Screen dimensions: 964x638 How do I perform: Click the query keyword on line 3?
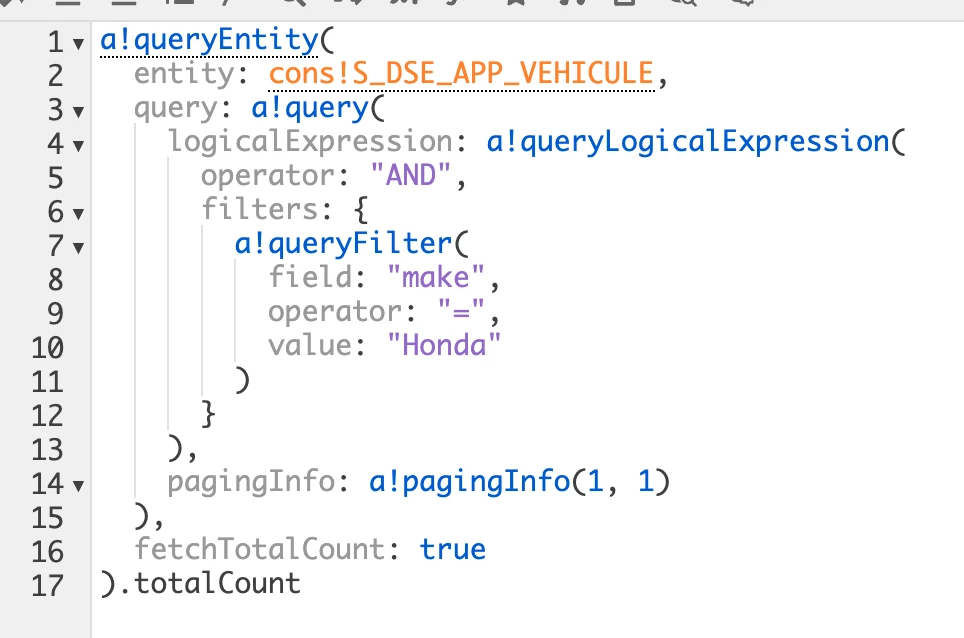(176, 109)
